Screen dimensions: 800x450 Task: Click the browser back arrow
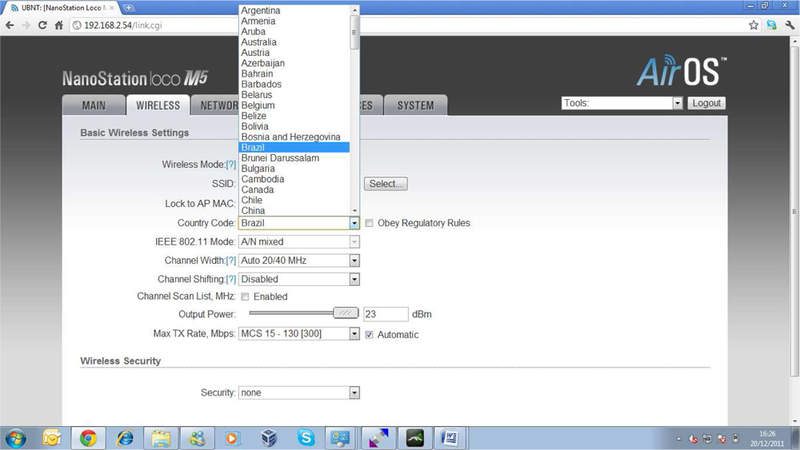tap(10, 25)
